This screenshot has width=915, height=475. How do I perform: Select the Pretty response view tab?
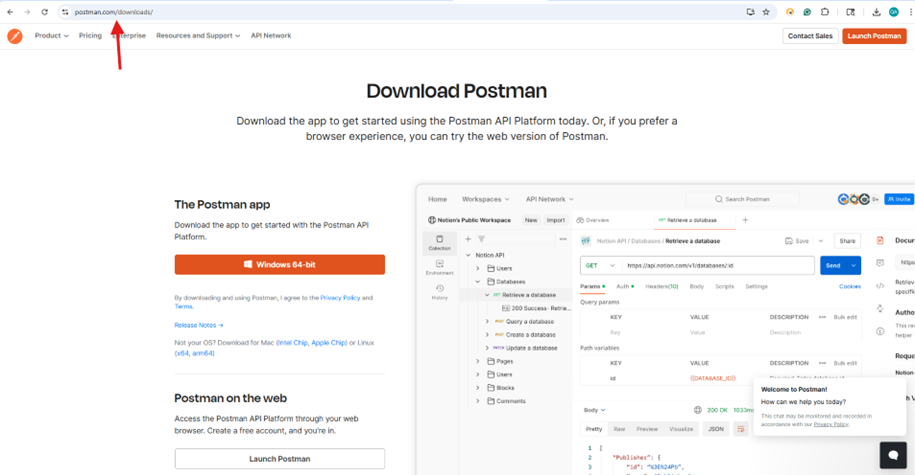pyautogui.click(x=593, y=429)
